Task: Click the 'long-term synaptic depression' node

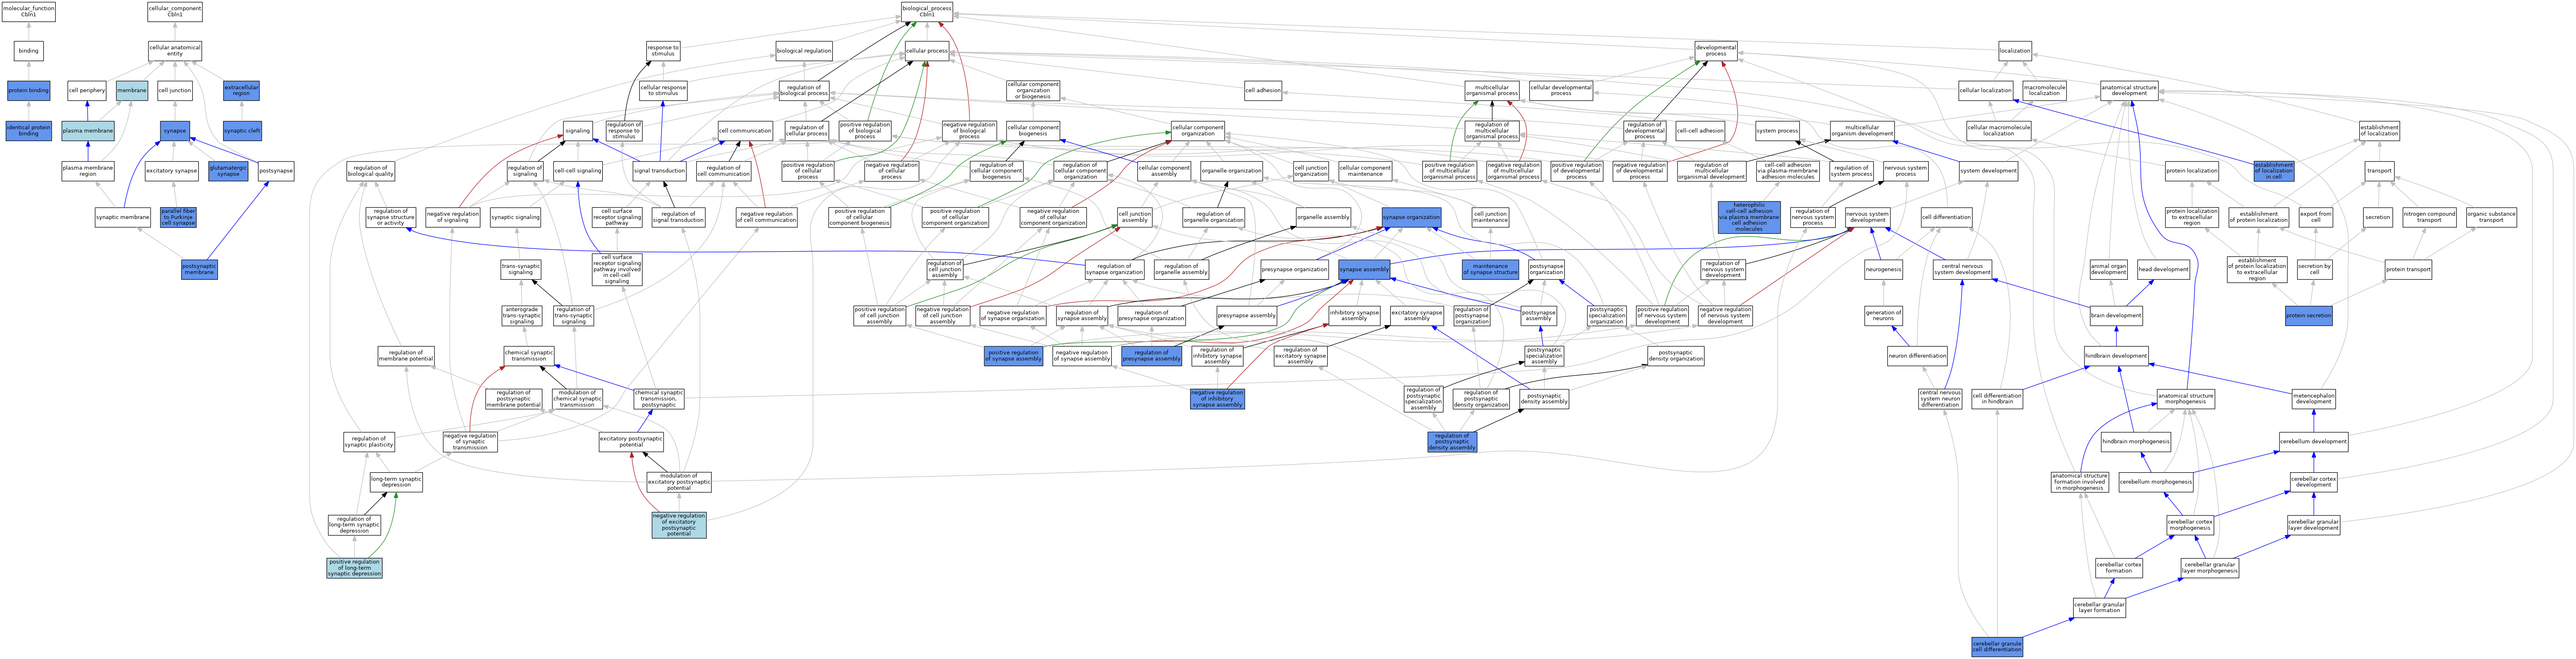Action: click(x=396, y=482)
